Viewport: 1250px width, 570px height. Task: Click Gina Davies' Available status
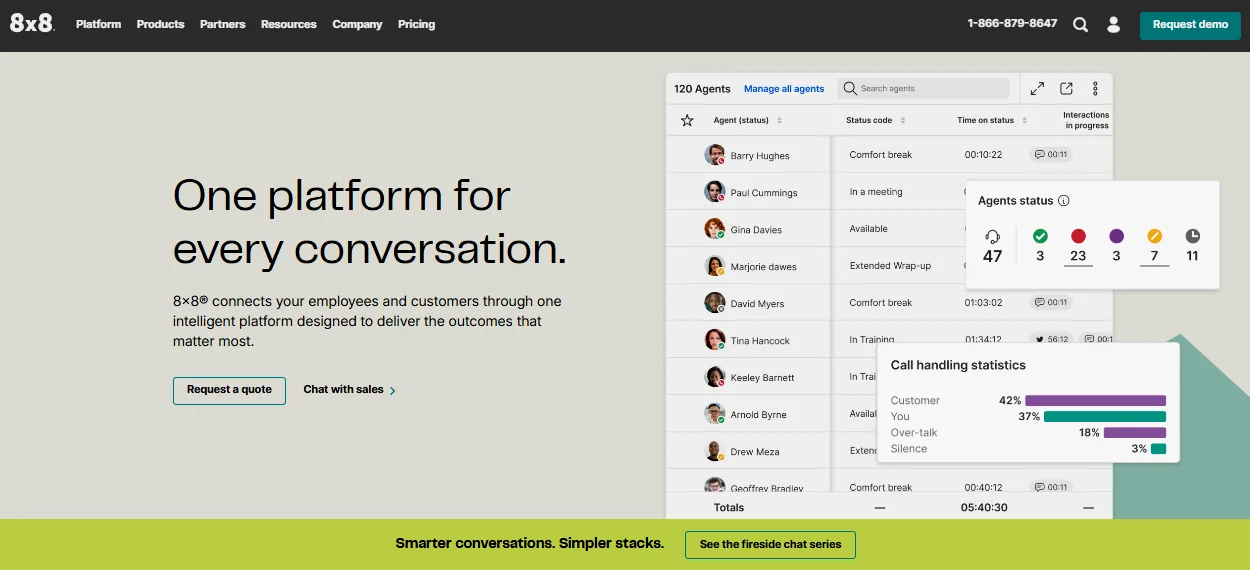(x=868, y=229)
